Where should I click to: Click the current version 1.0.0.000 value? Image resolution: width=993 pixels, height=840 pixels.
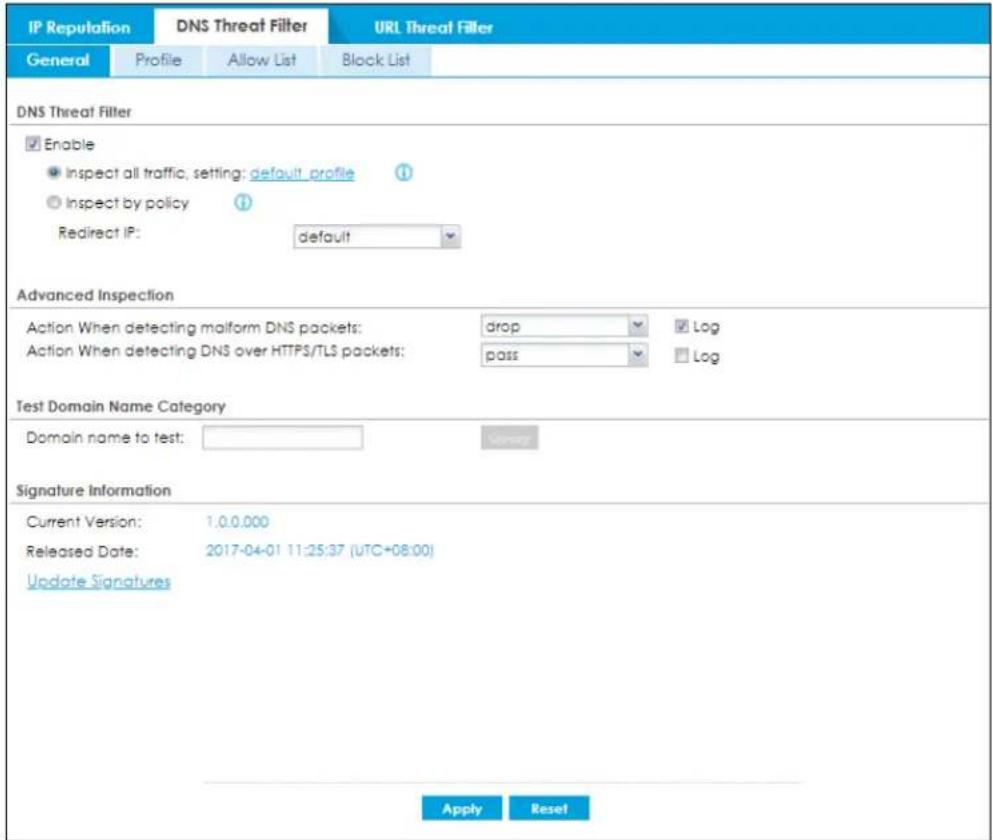pyautogui.click(x=237, y=522)
